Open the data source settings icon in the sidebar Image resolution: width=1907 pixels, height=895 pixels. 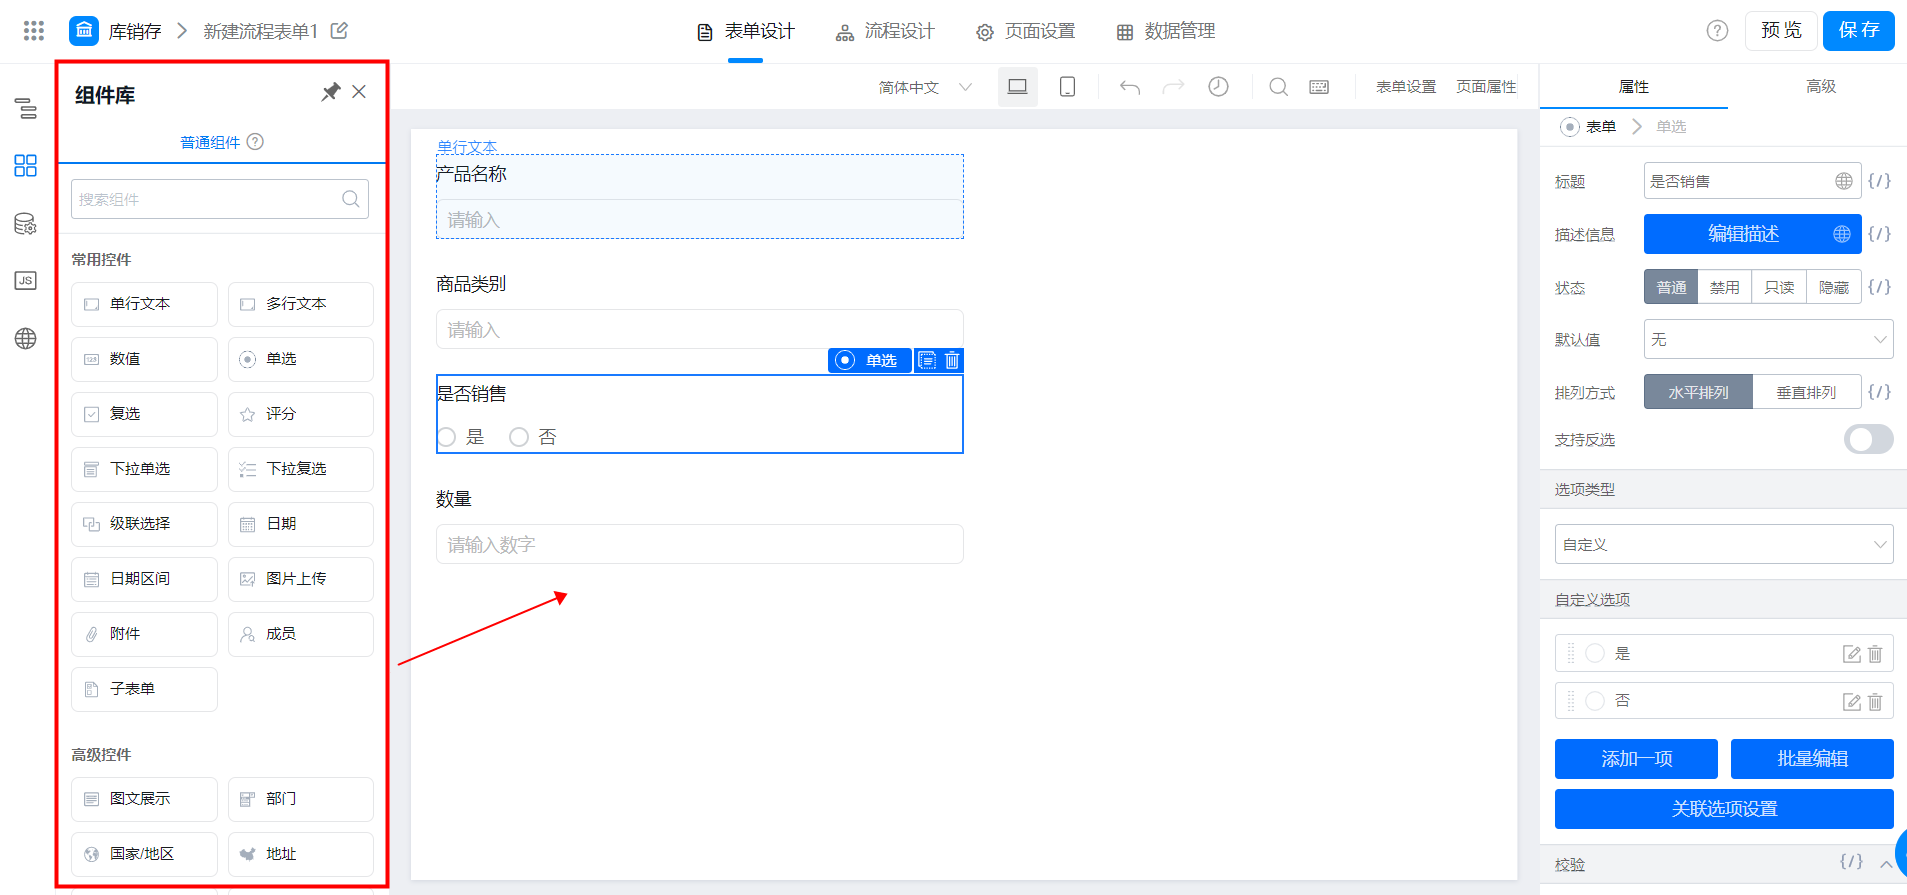pyautogui.click(x=26, y=224)
